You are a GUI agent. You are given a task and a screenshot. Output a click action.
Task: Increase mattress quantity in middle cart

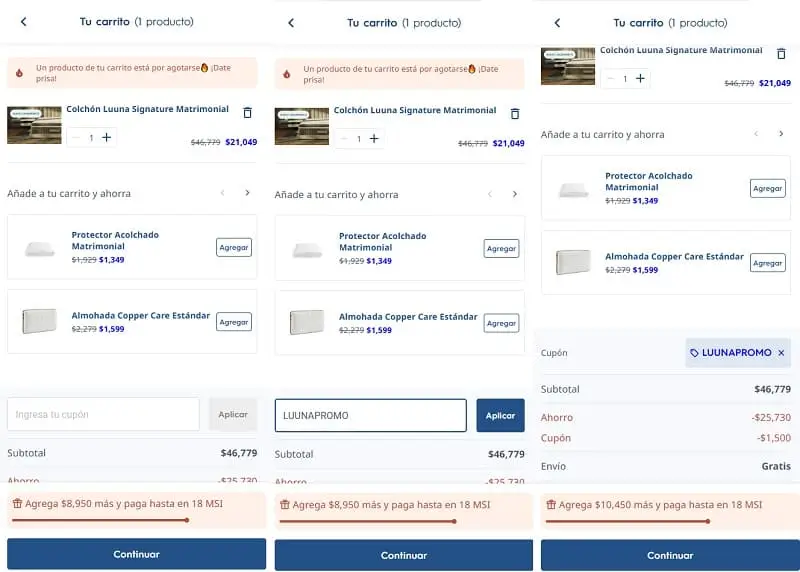point(374,138)
